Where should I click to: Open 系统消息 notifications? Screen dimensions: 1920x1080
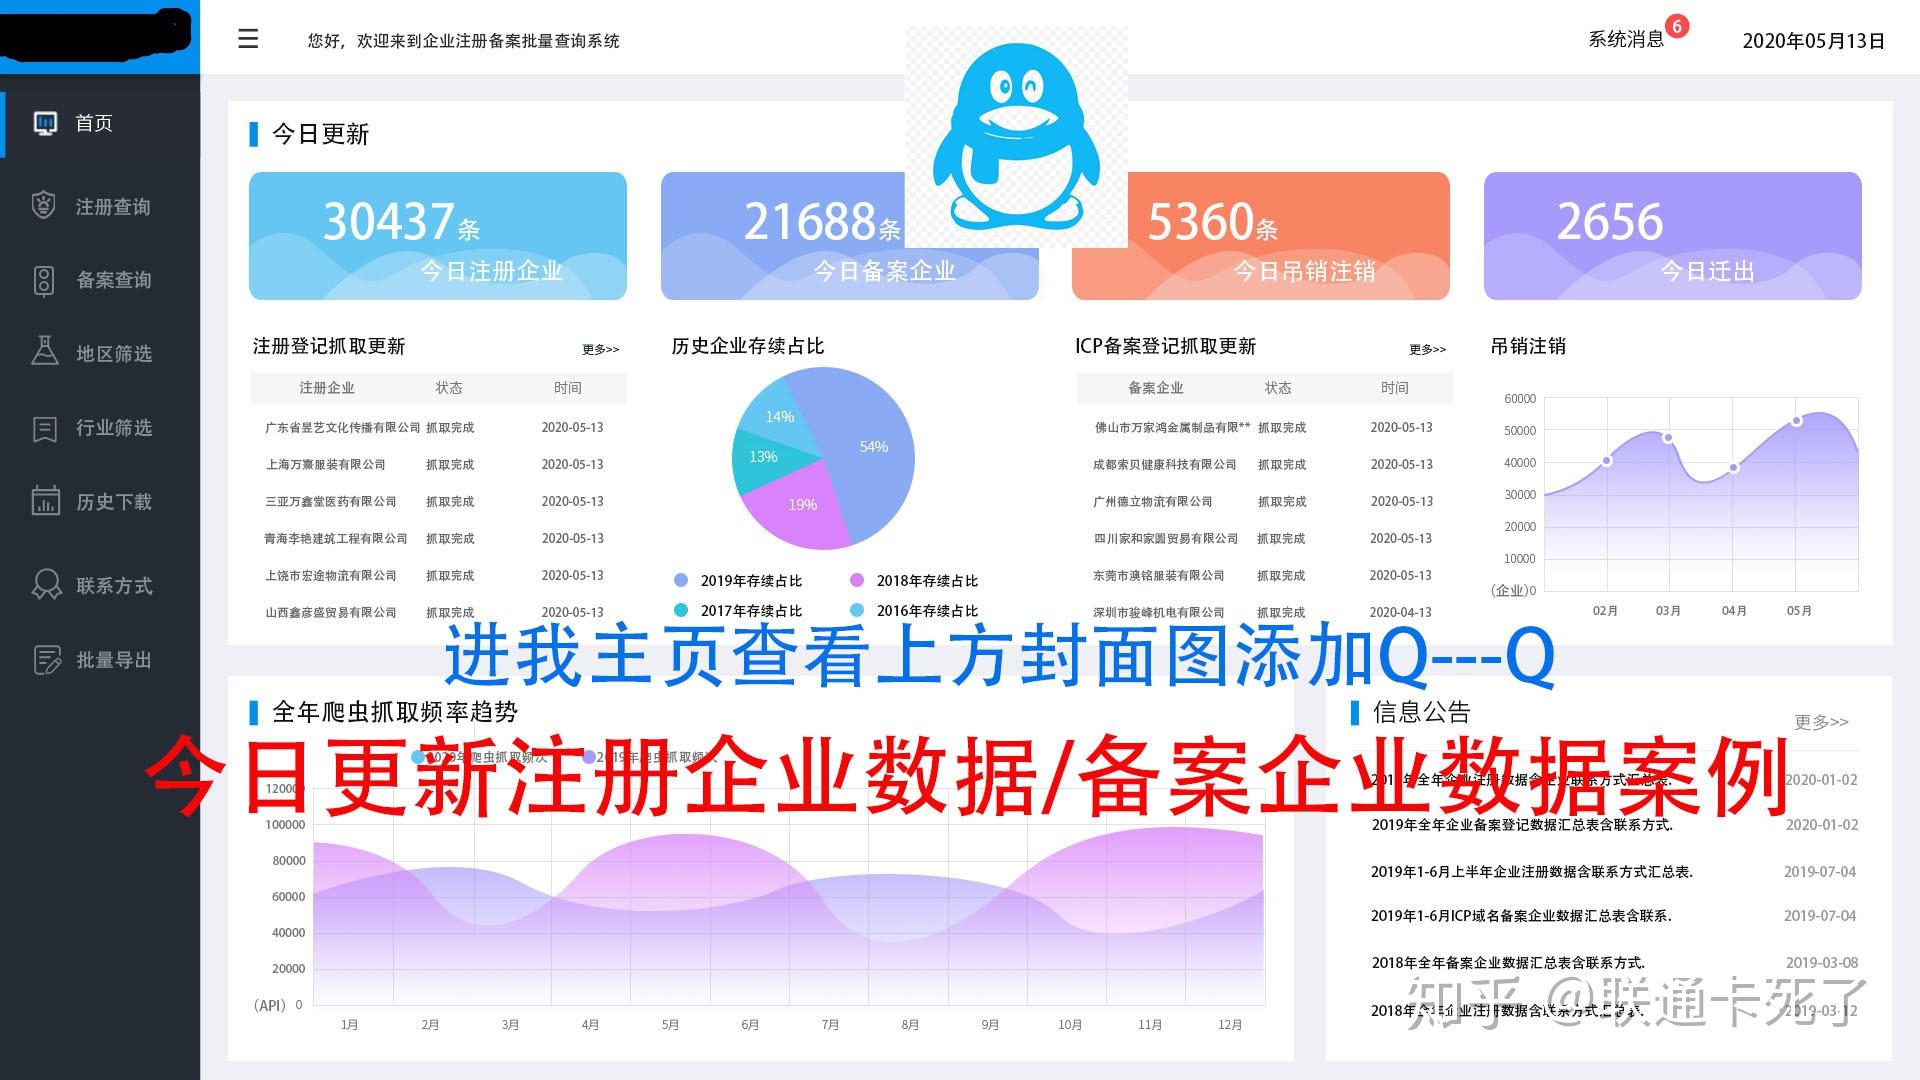(x=1626, y=40)
